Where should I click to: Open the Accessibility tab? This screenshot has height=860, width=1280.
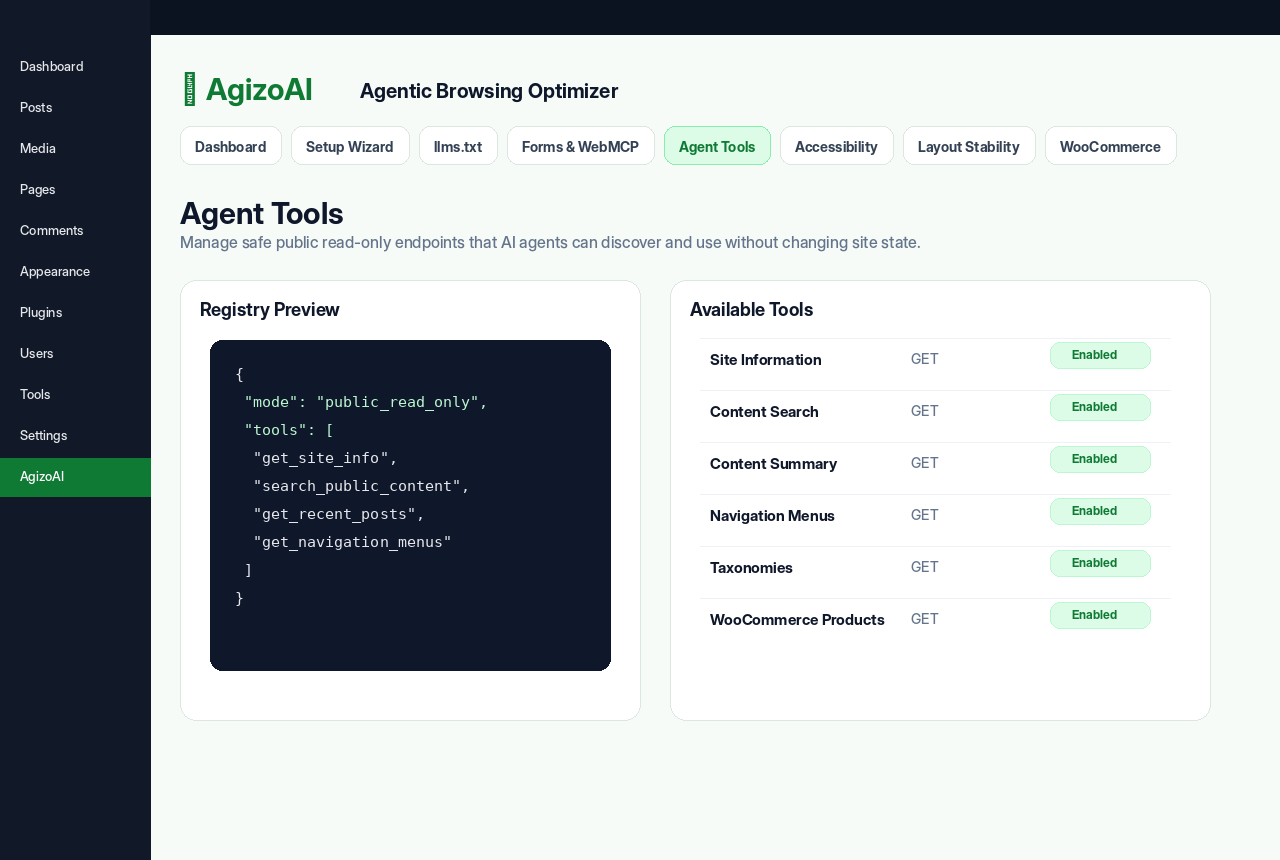coord(836,146)
